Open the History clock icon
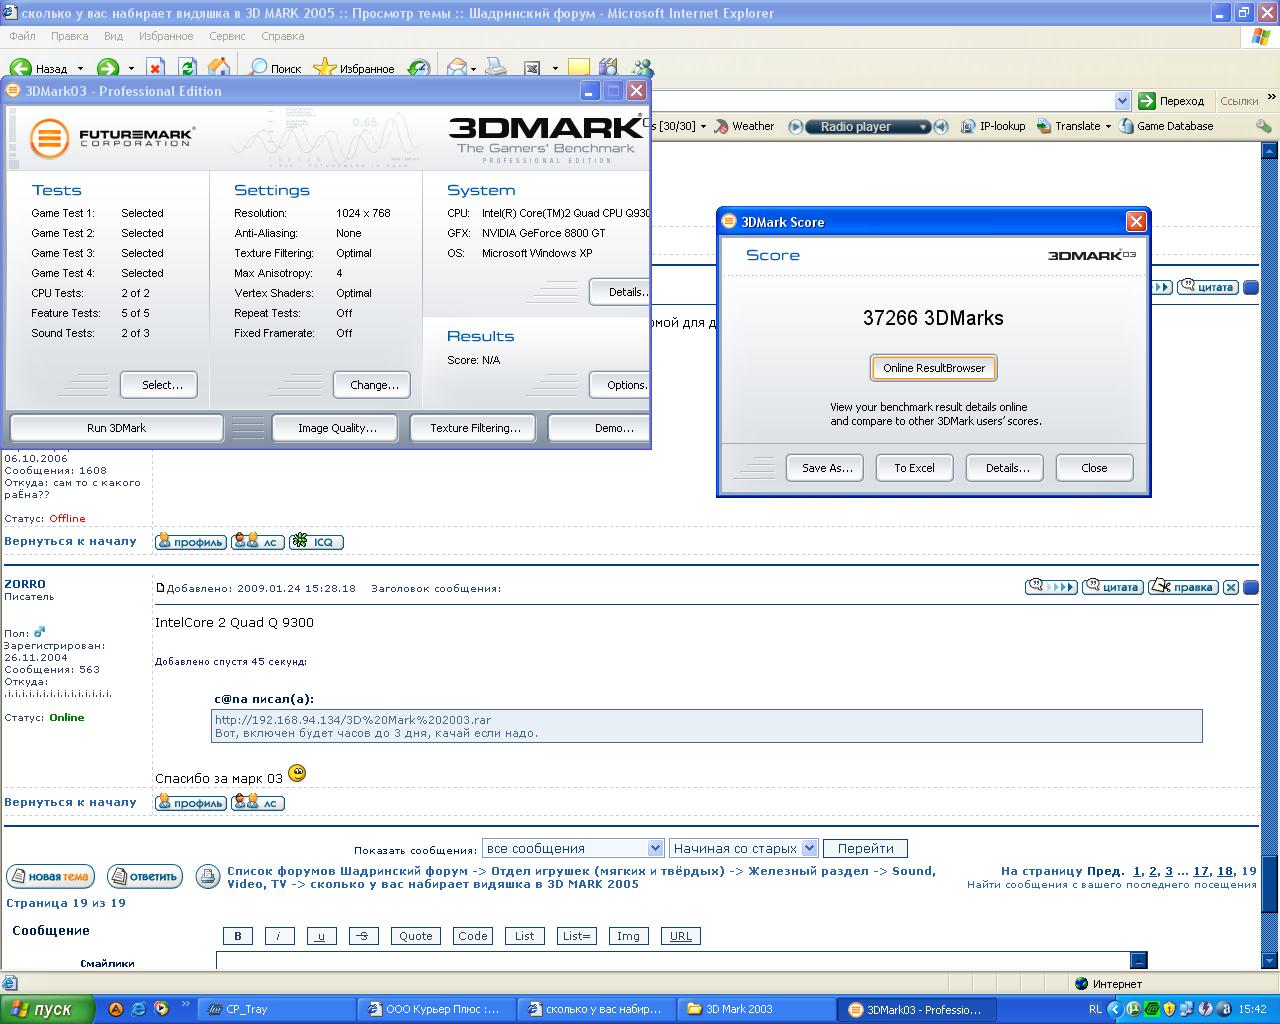Viewport: 1280px width, 1024px height. pyautogui.click(x=419, y=69)
